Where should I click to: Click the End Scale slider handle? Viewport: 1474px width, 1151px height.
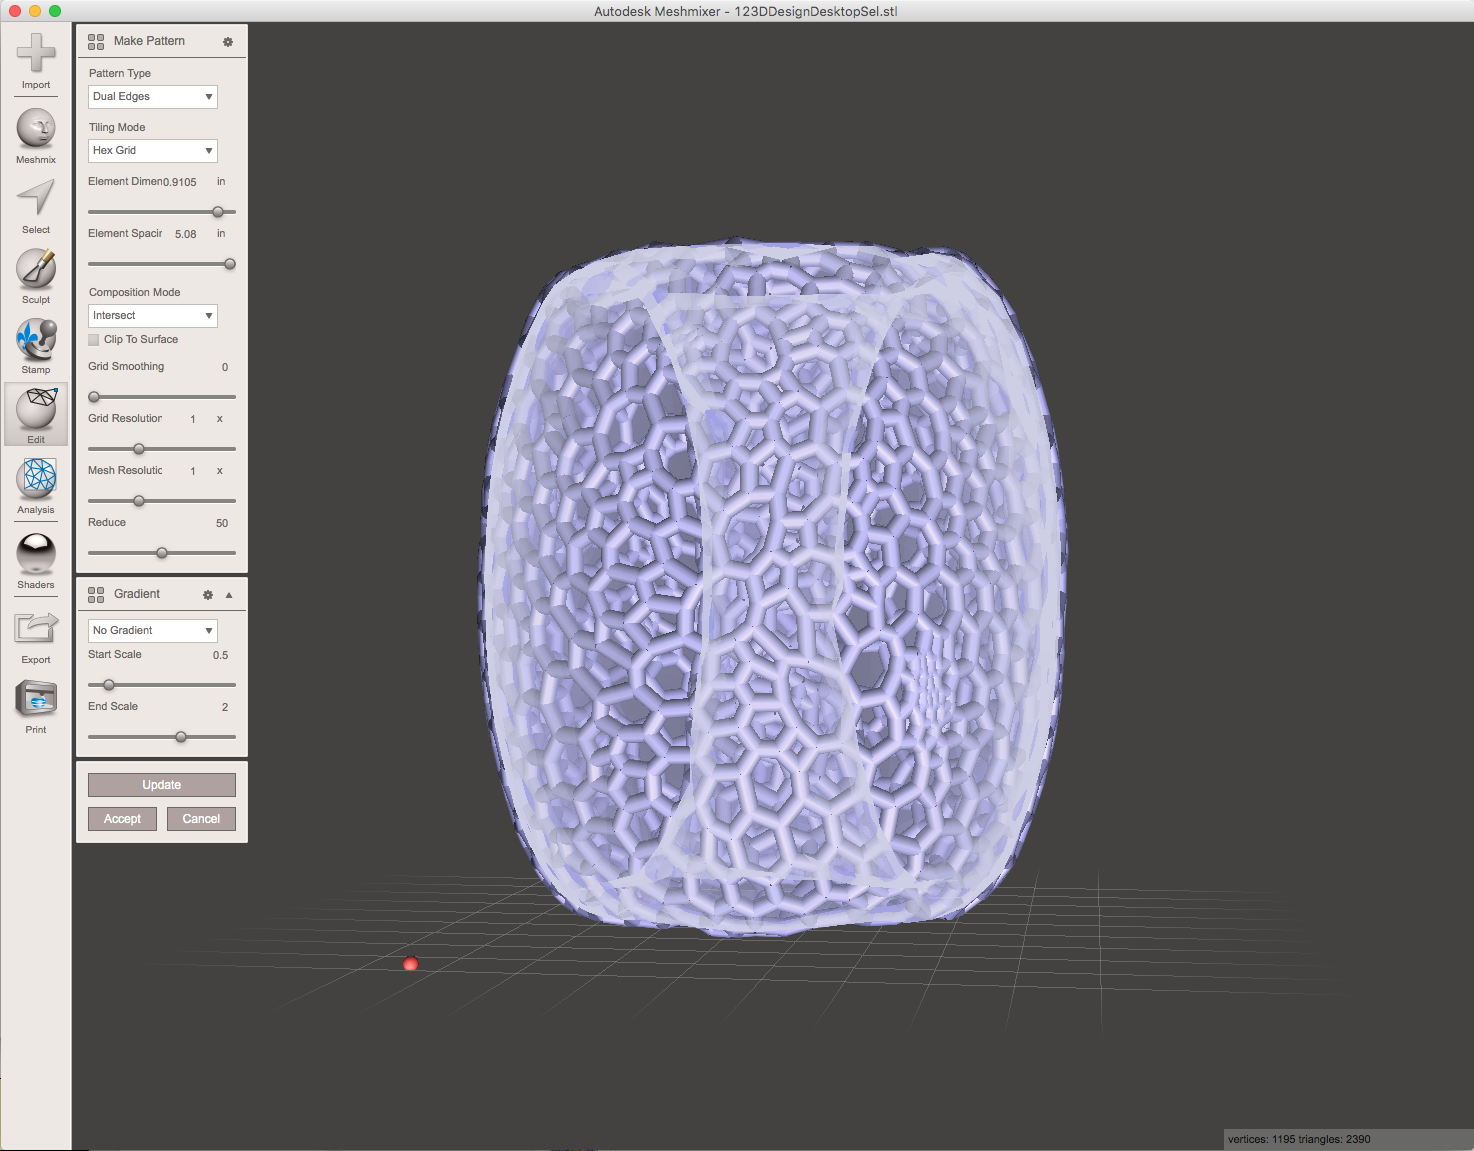point(181,737)
